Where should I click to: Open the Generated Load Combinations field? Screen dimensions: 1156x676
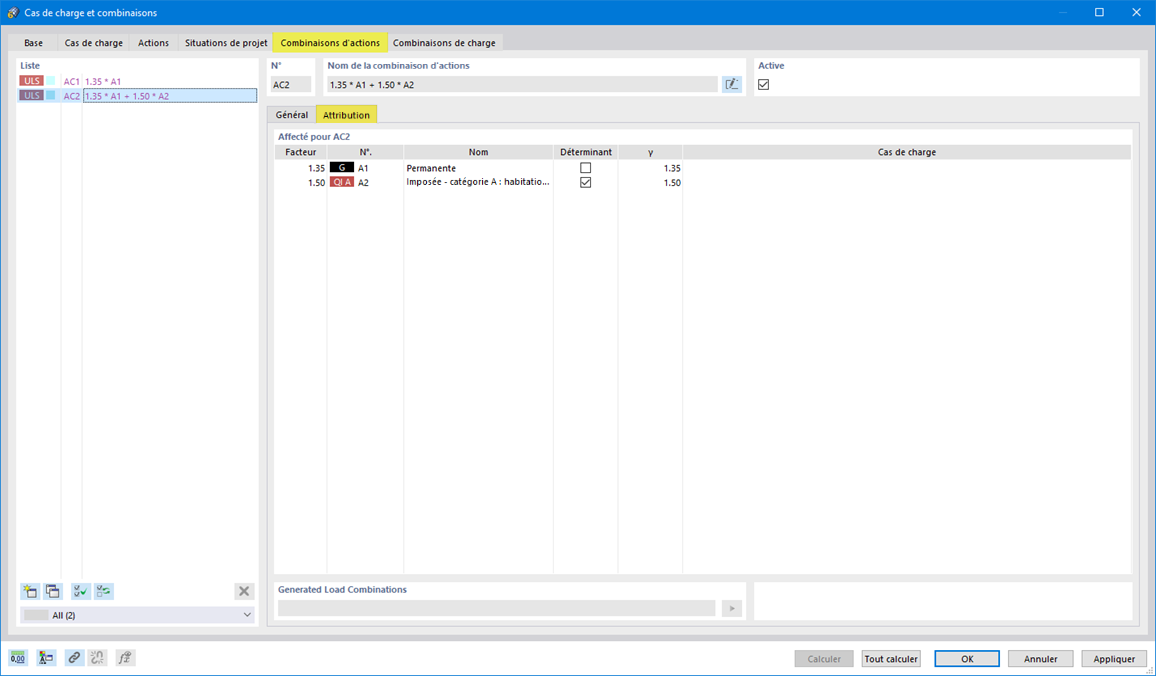[x=496, y=608]
